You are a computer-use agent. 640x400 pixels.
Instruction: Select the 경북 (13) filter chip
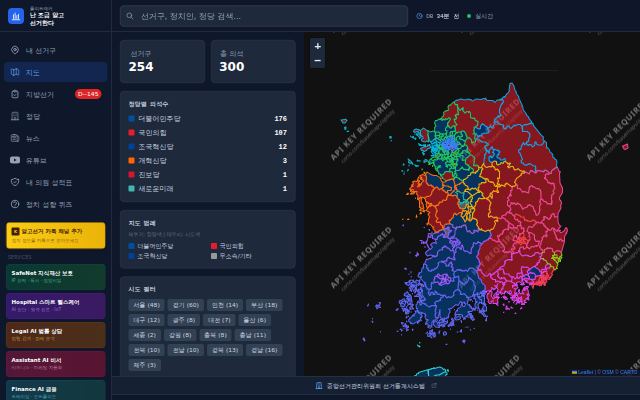[x=225, y=350]
